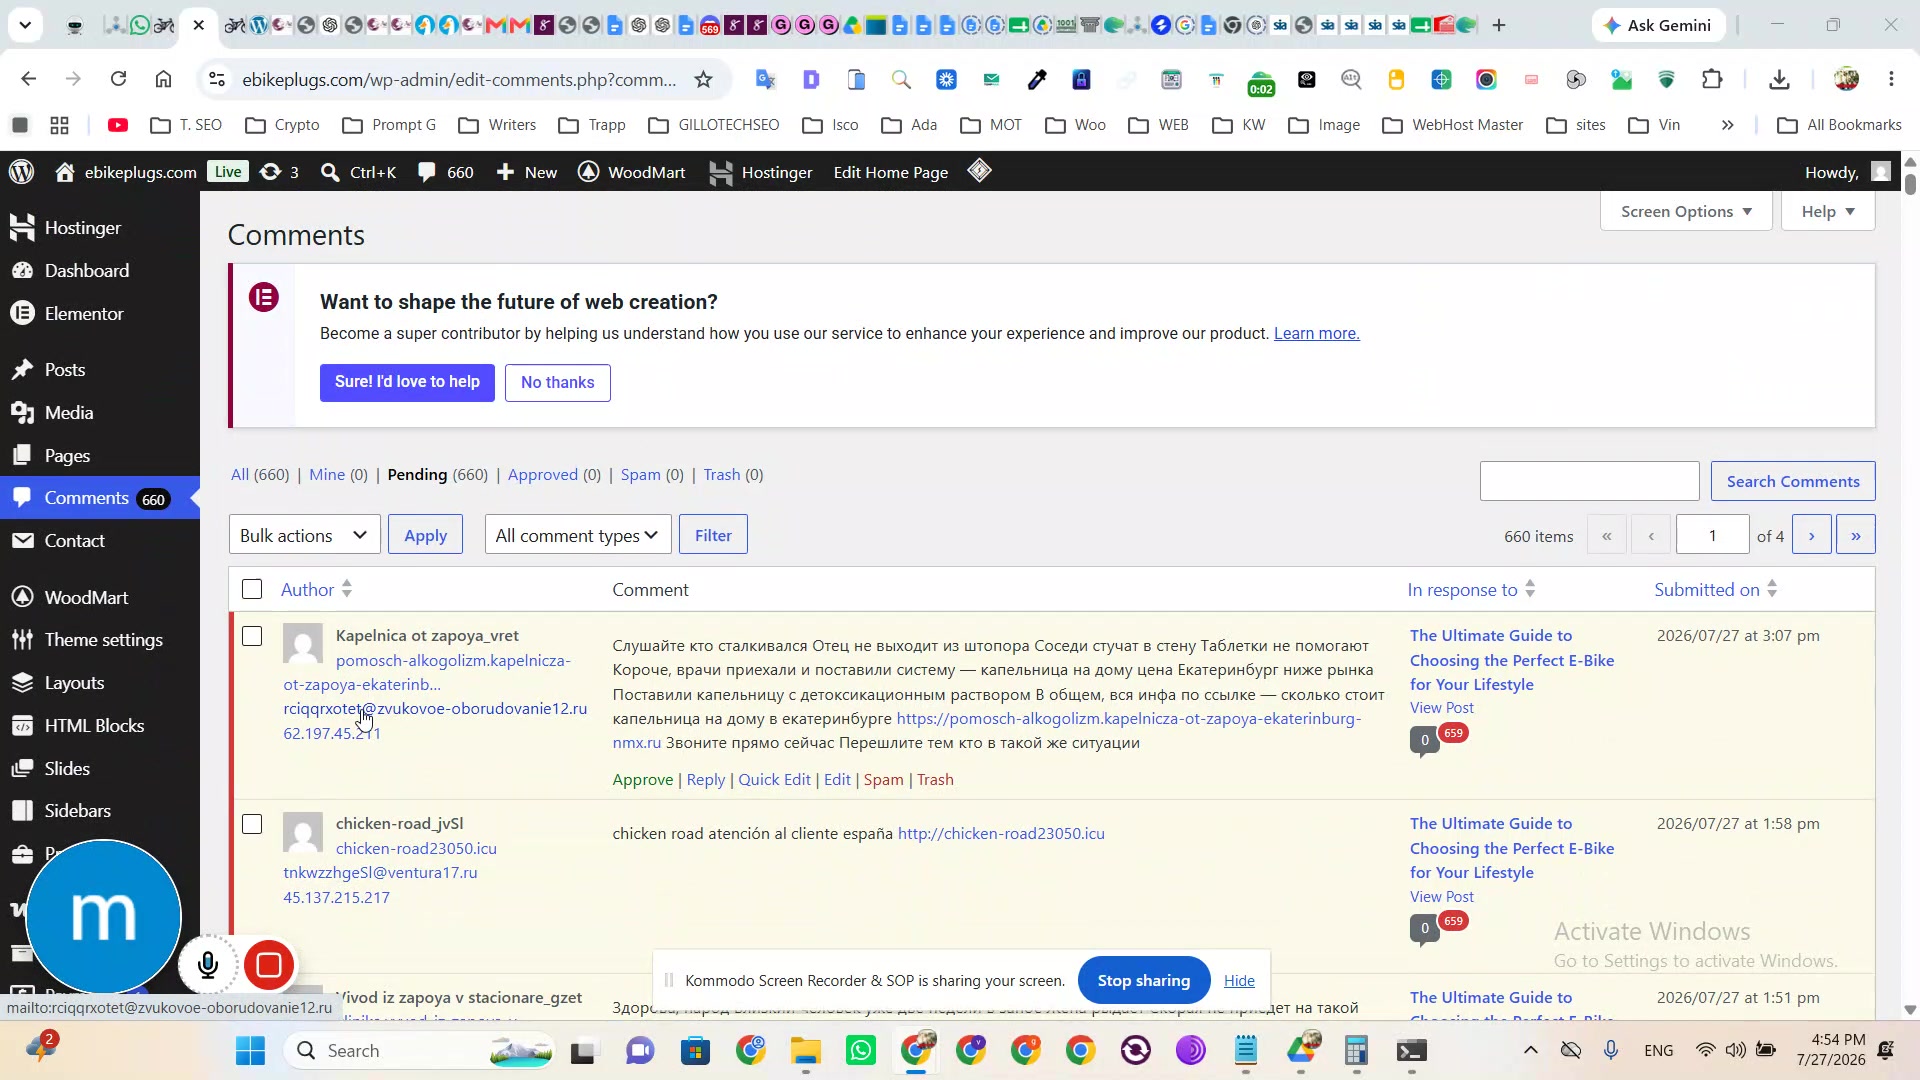Focus the Search Comments text box
This screenshot has width=1920, height=1080.
[1589, 481]
